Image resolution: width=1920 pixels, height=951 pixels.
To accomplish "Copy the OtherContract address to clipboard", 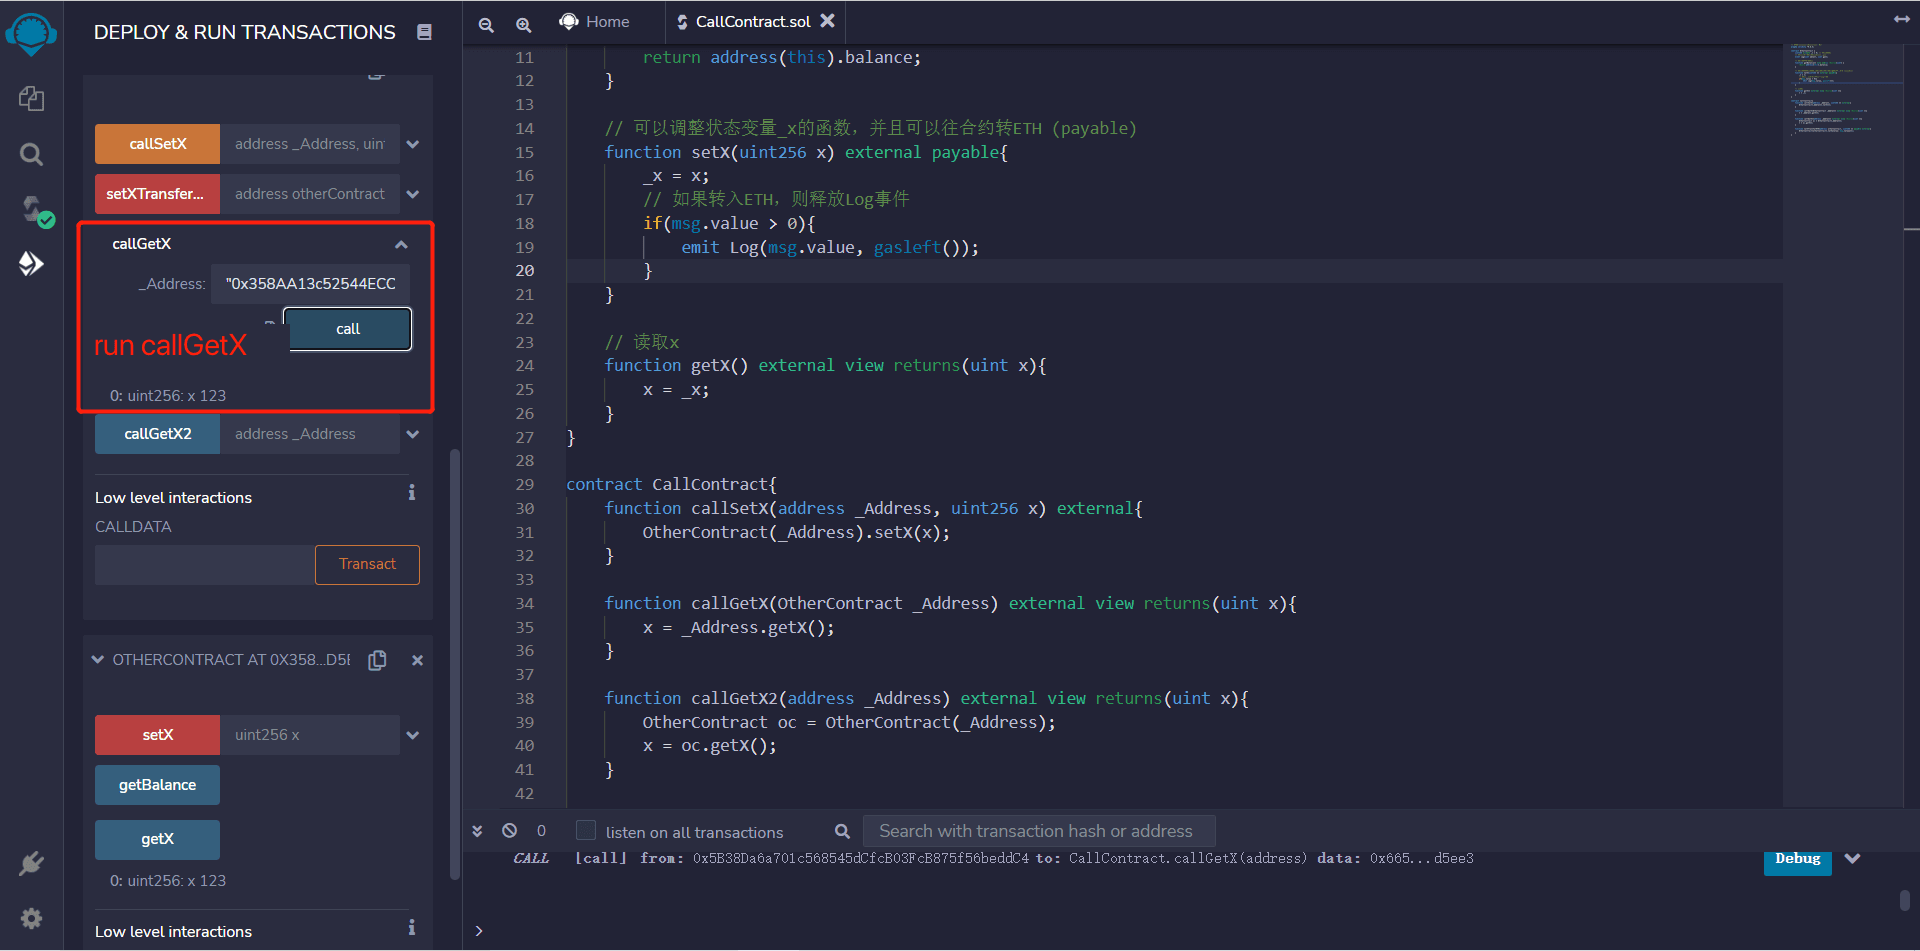I will coord(377,660).
